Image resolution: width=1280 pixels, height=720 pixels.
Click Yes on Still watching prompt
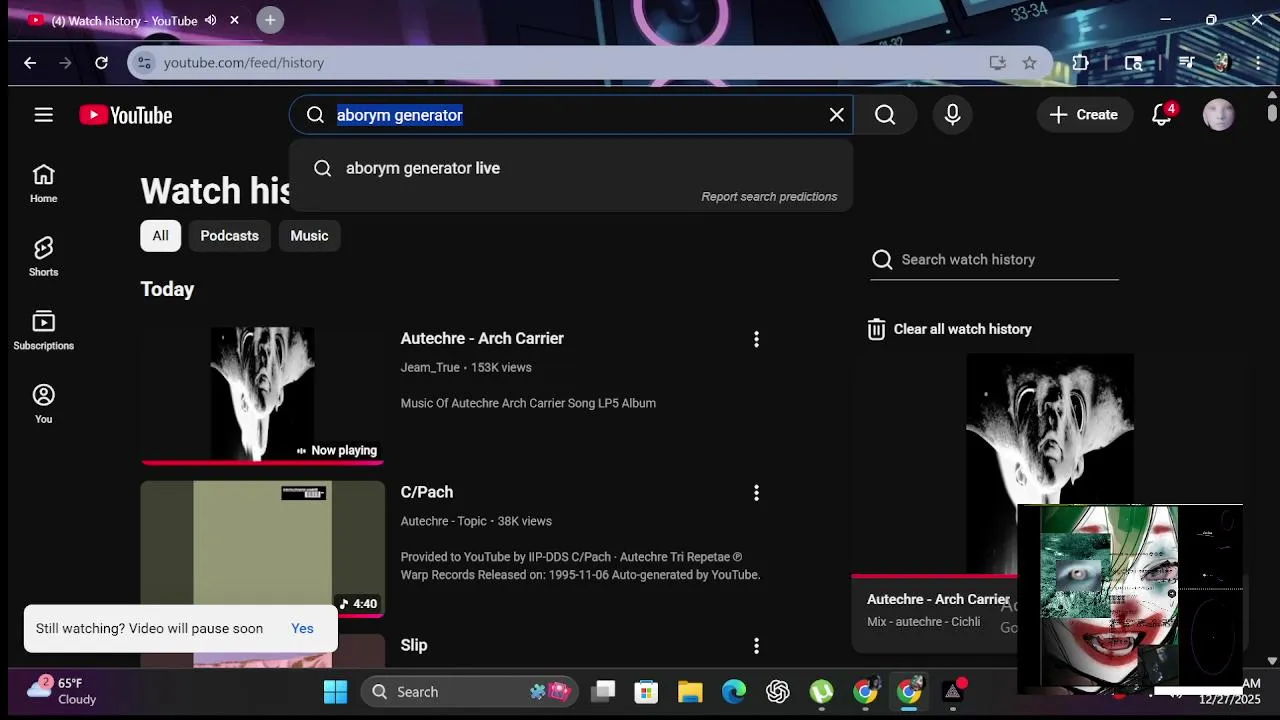tap(302, 628)
